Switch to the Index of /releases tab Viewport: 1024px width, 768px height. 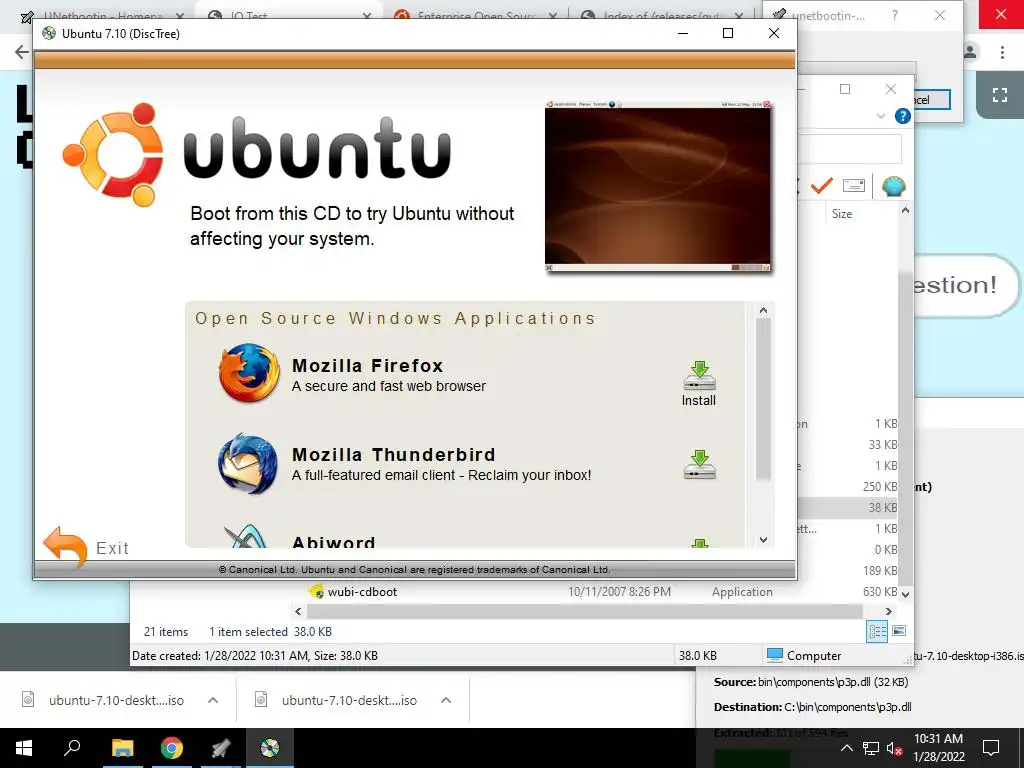[661, 14]
